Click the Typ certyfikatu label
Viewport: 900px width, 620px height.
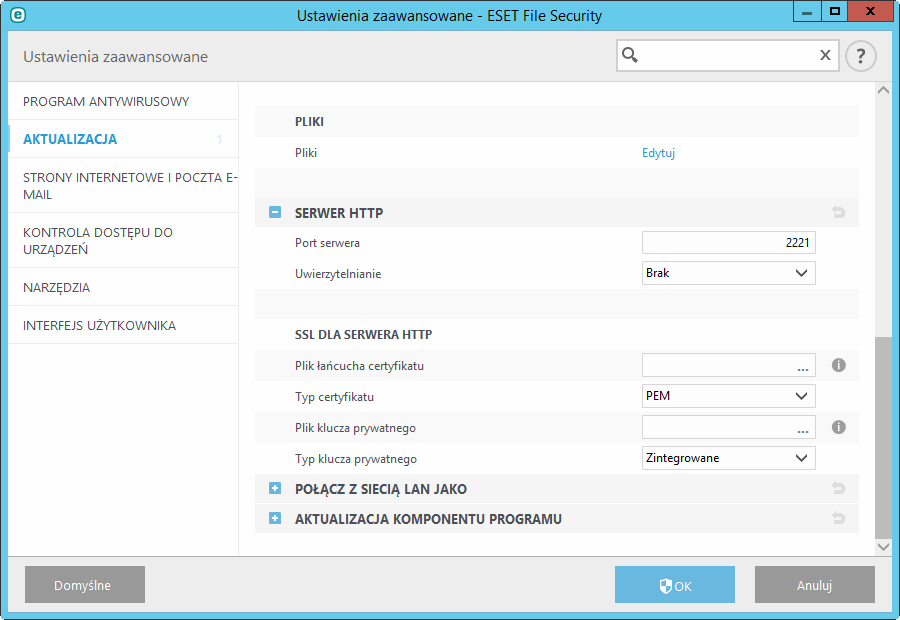tap(334, 397)
